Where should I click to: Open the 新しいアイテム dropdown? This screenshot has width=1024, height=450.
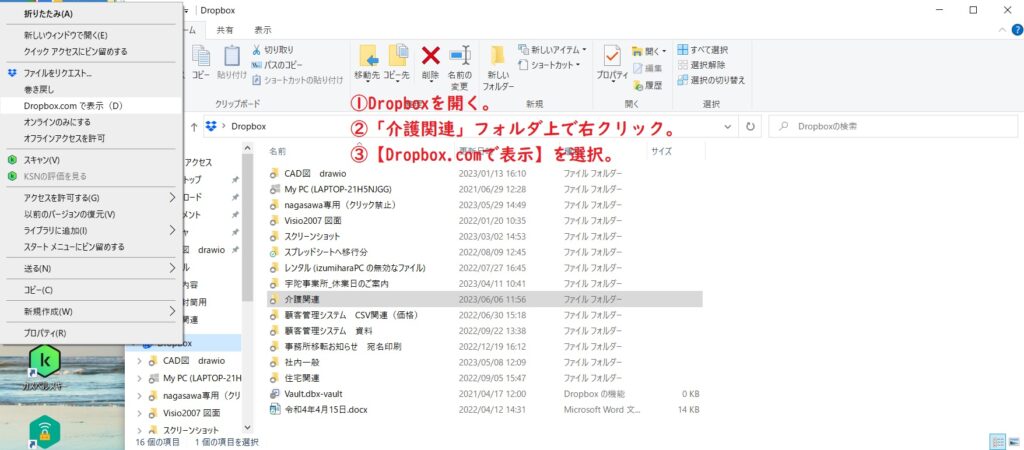click(x=554, y=50)
